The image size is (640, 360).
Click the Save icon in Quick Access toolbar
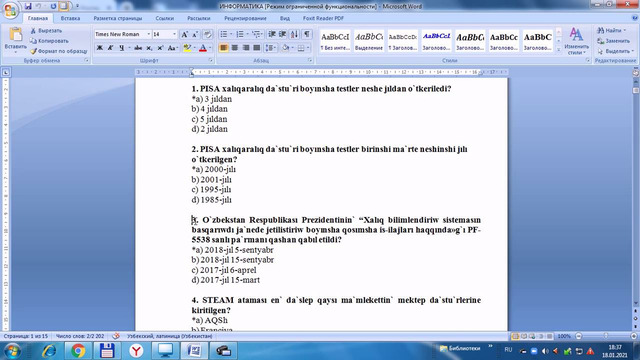(28, 6)
